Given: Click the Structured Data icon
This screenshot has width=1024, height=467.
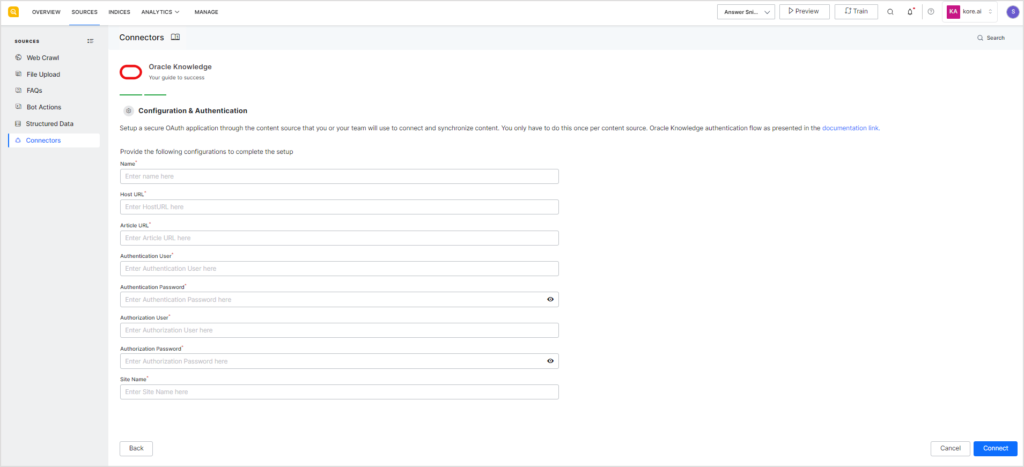Looking at the screenshot, I should [x=18, y=123].
